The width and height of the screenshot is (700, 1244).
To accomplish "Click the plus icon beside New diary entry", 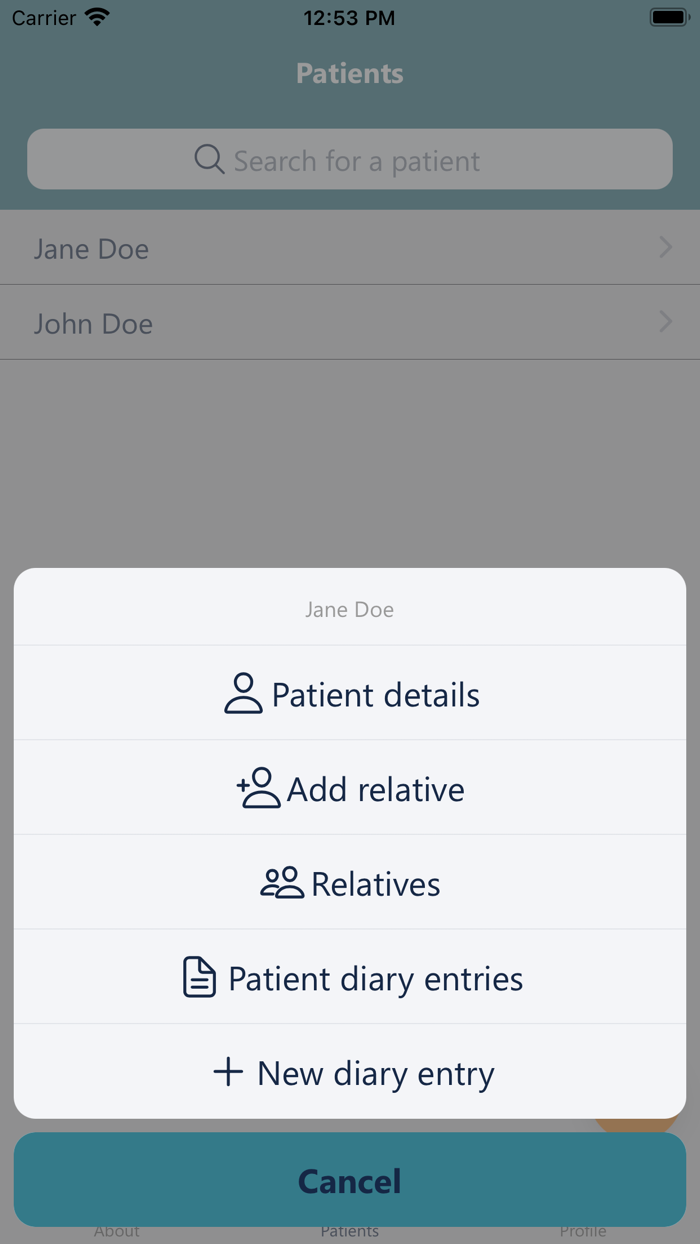I will (228, 1073).
